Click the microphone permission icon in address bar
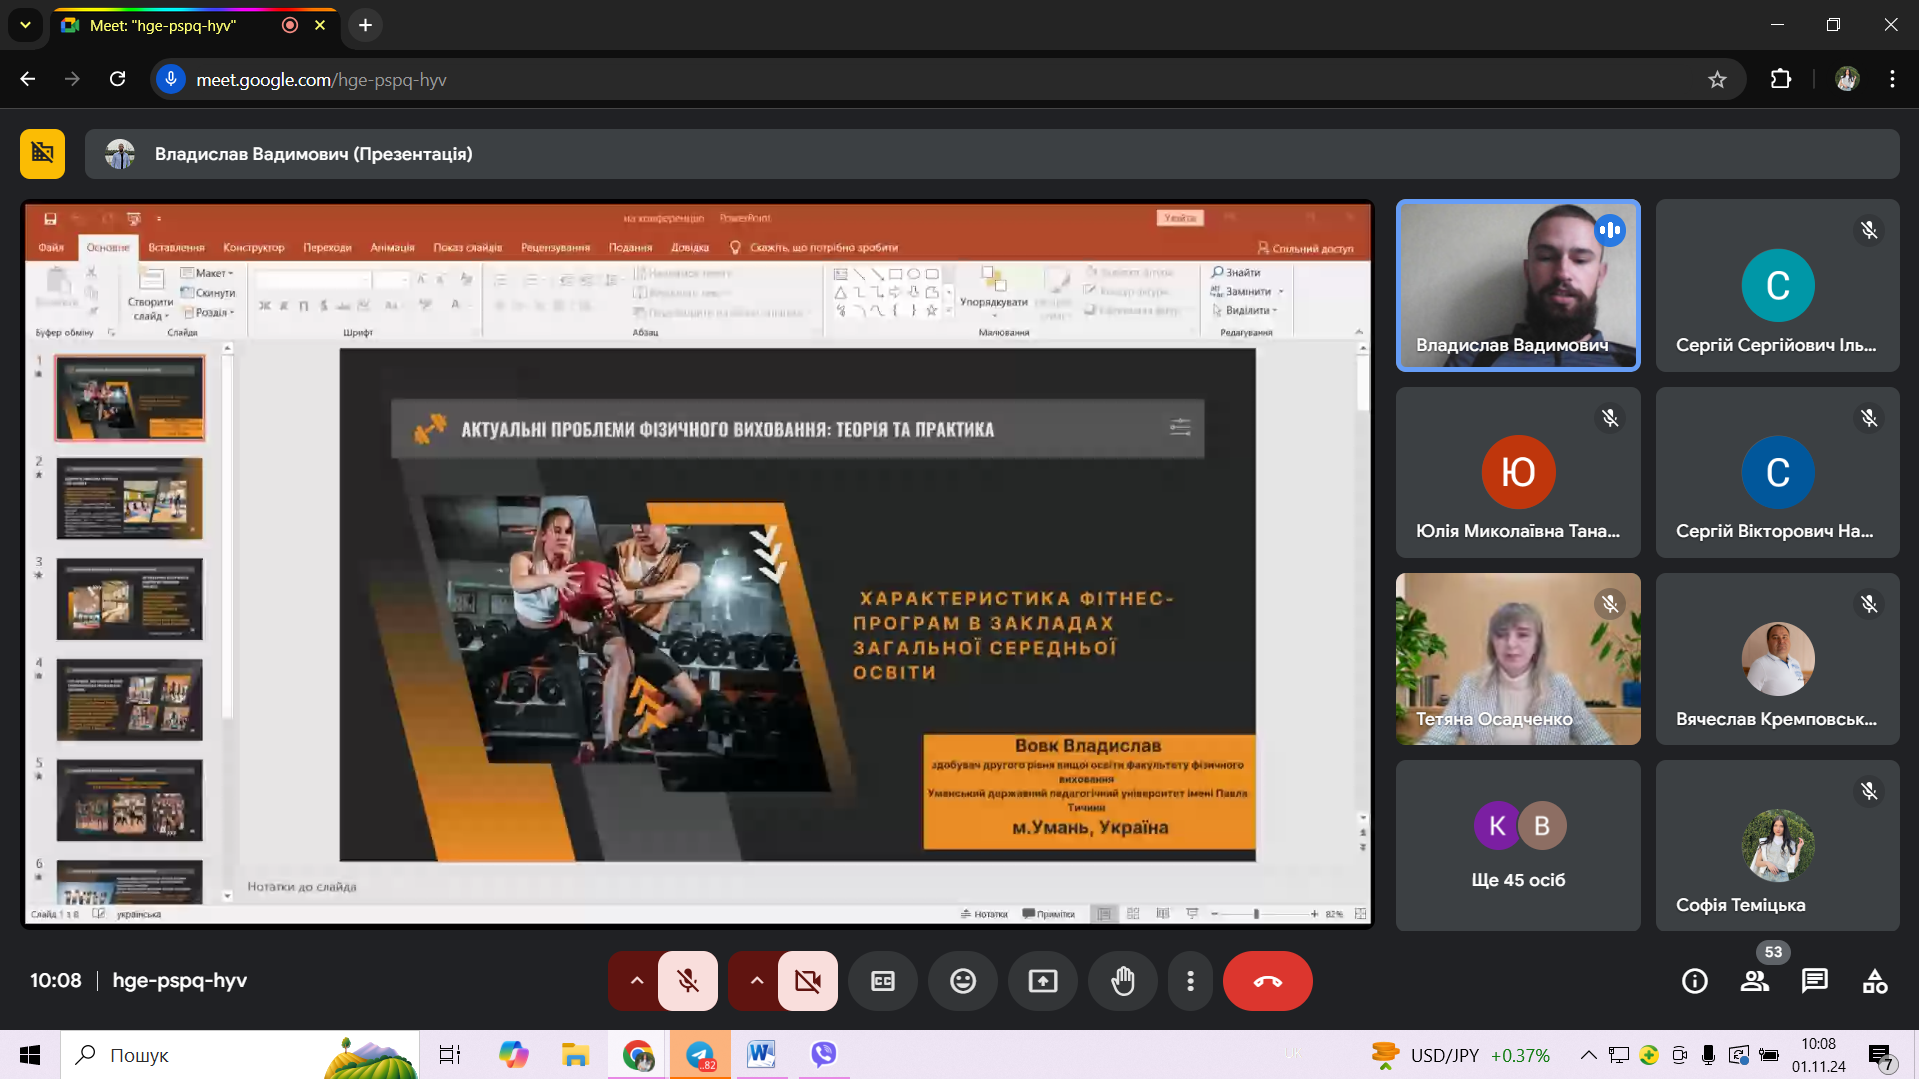1919x1079 pixels. coord(171,79)
